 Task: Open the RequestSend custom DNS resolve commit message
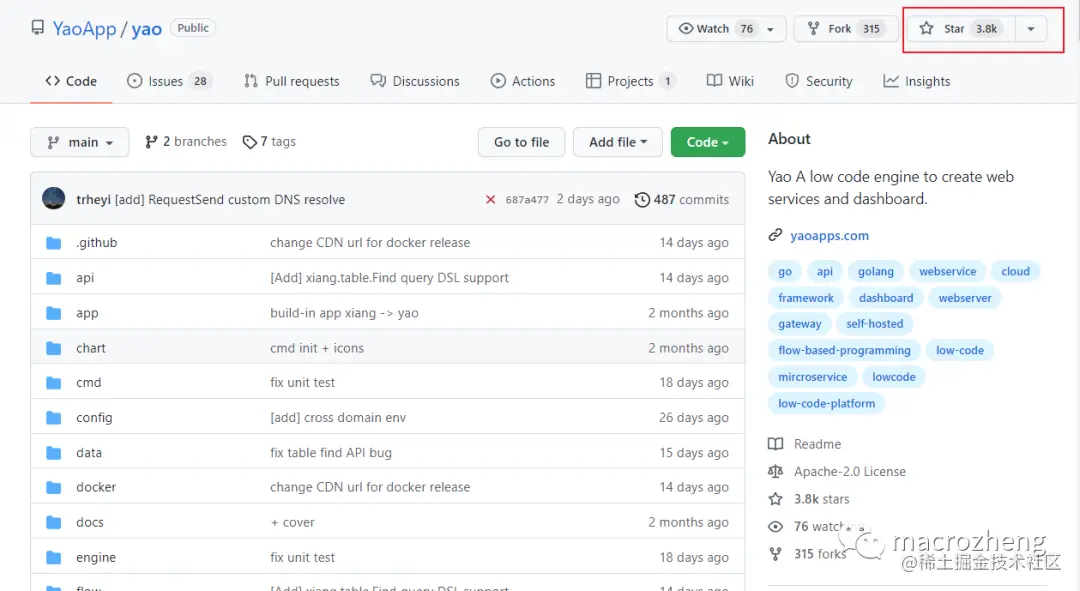[229, 200]
